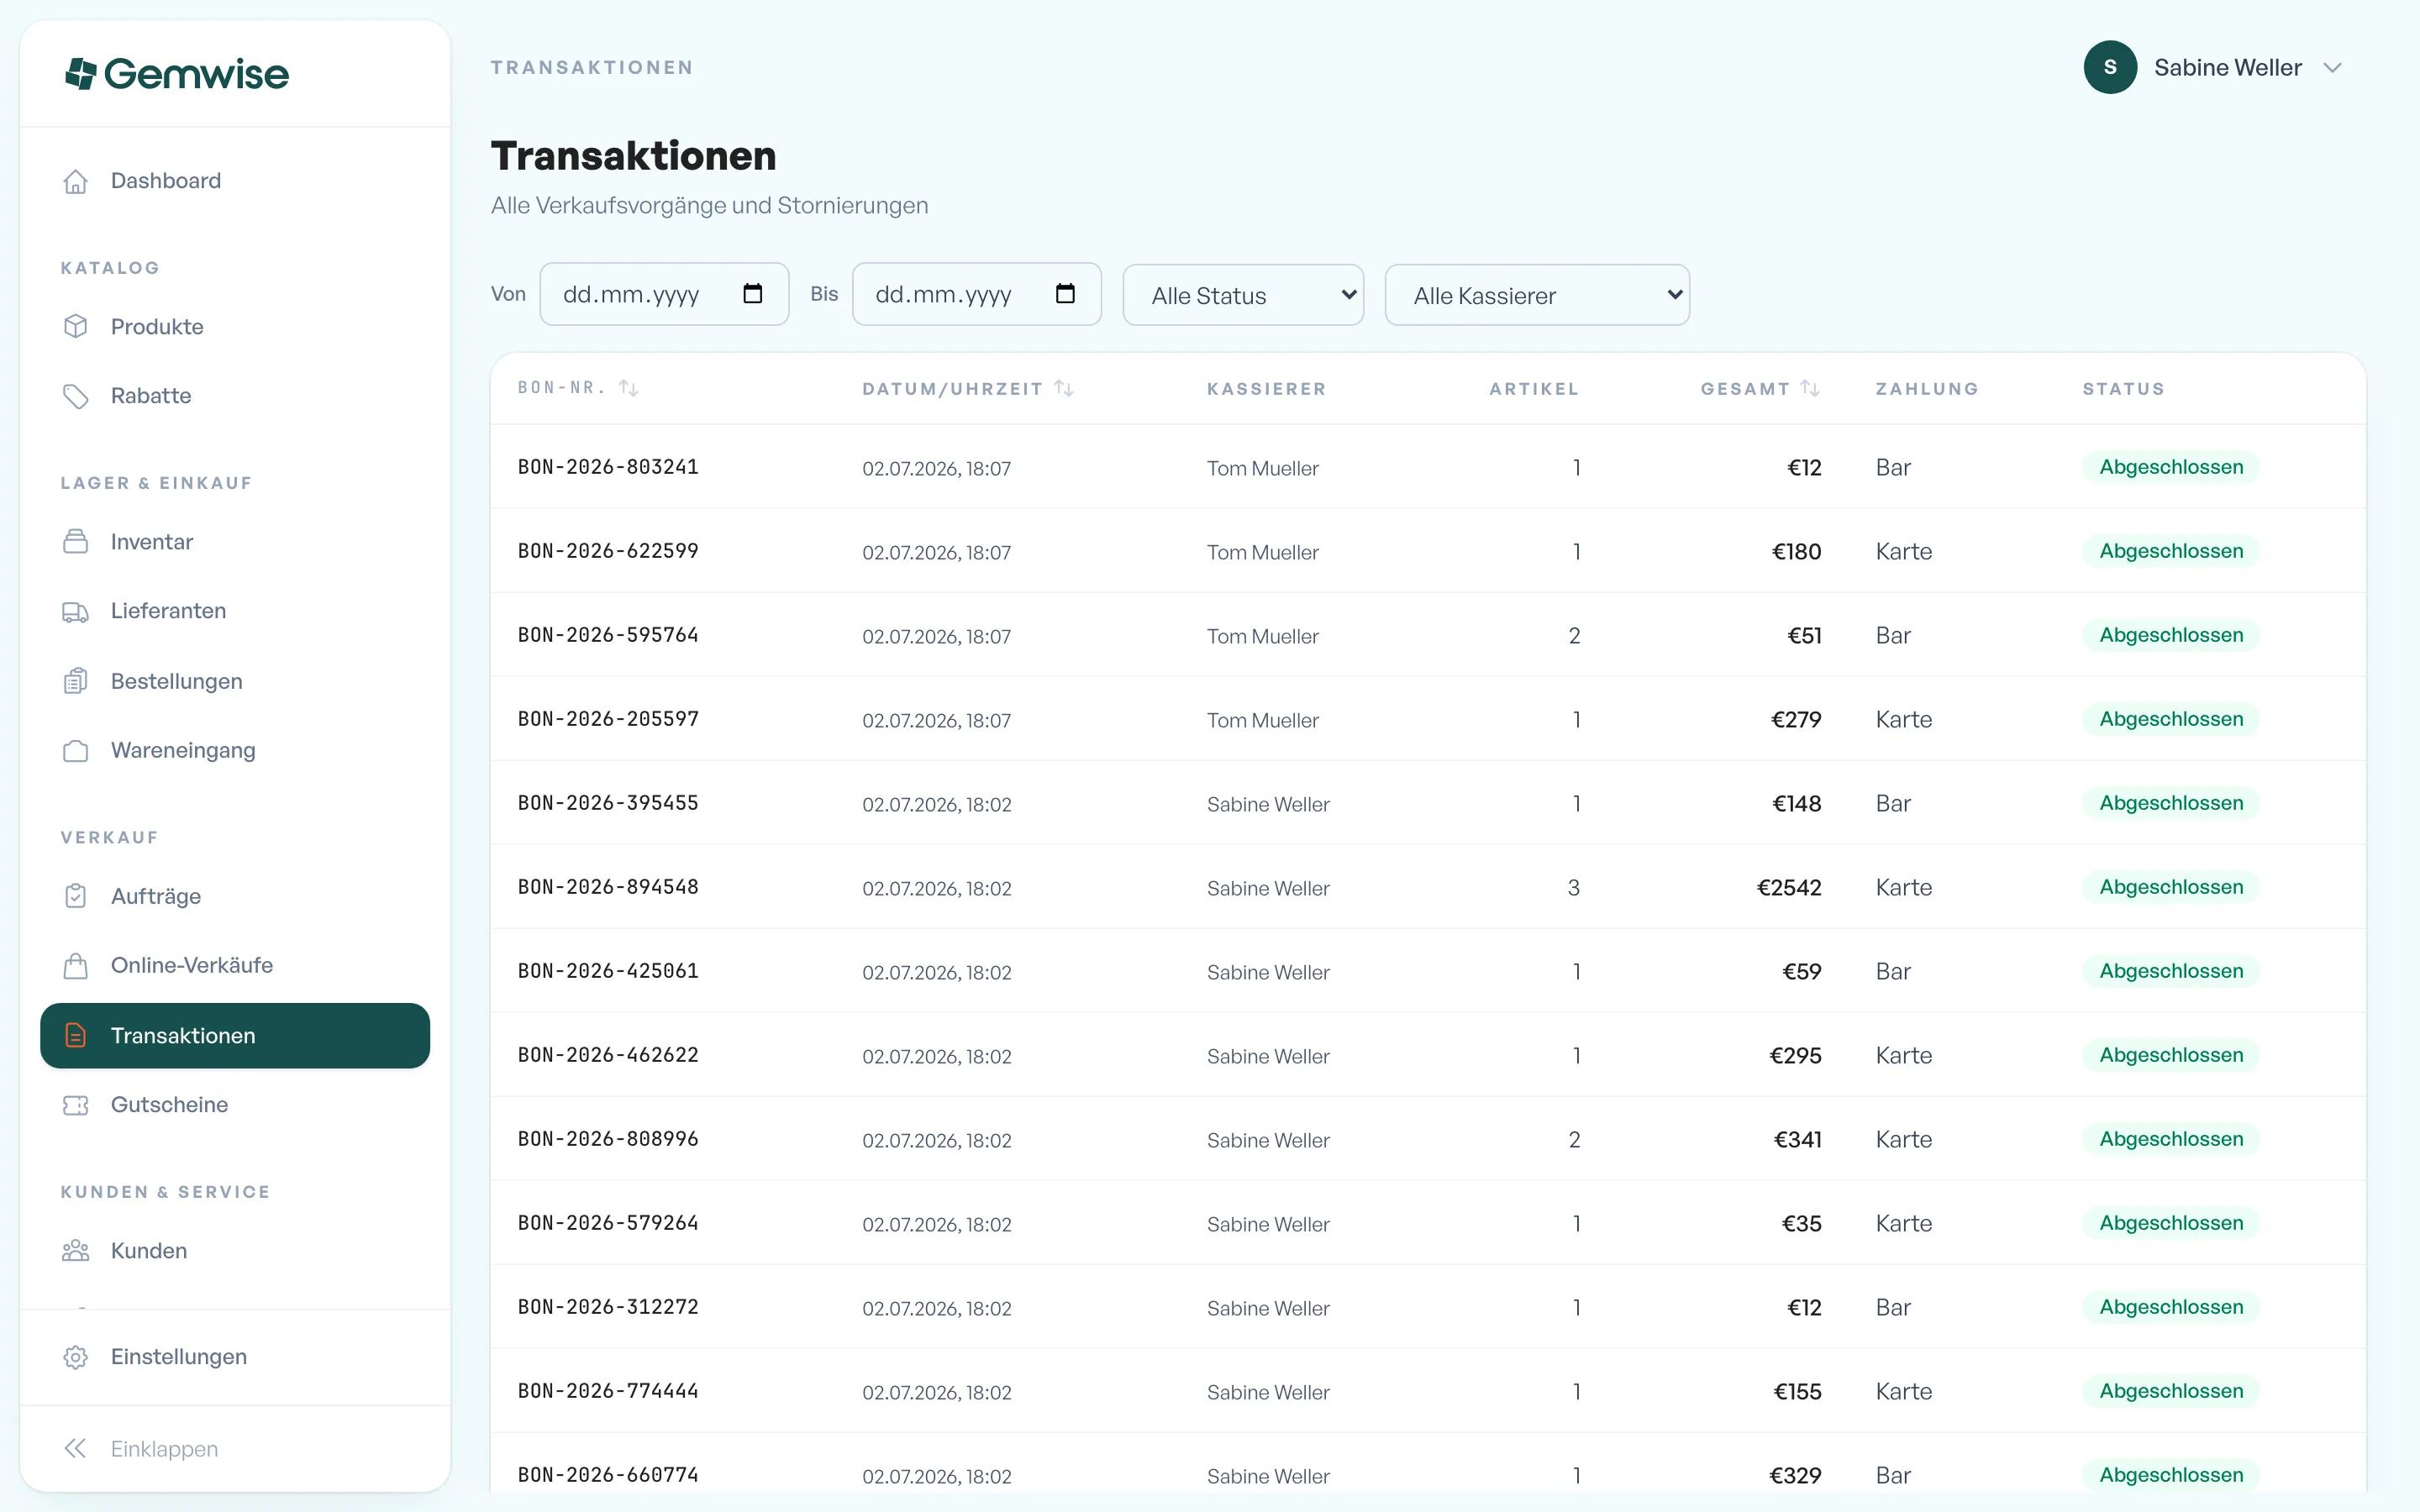2420x1512 pixels.
Task: Click sort arrows next to Datum/Uhrzeit
Action: tap(1064, 388)
